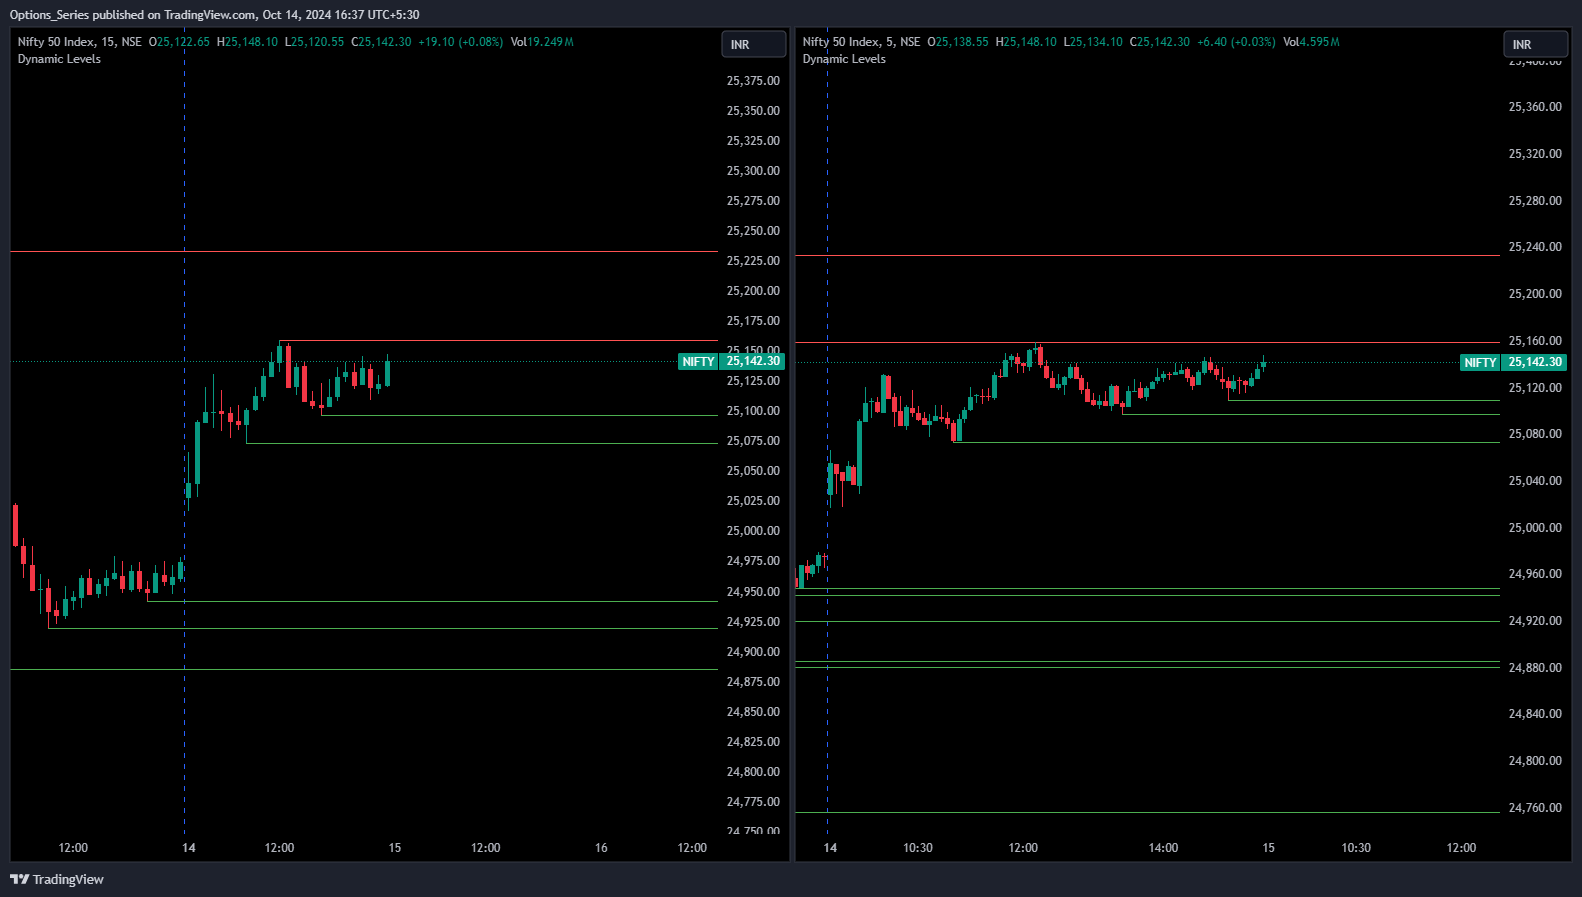This screenshot has height=897, width=1582.
Task: Click the change value +6.40 (+0.03%)
Action: pyautogui.click(x=1236, y=42)
